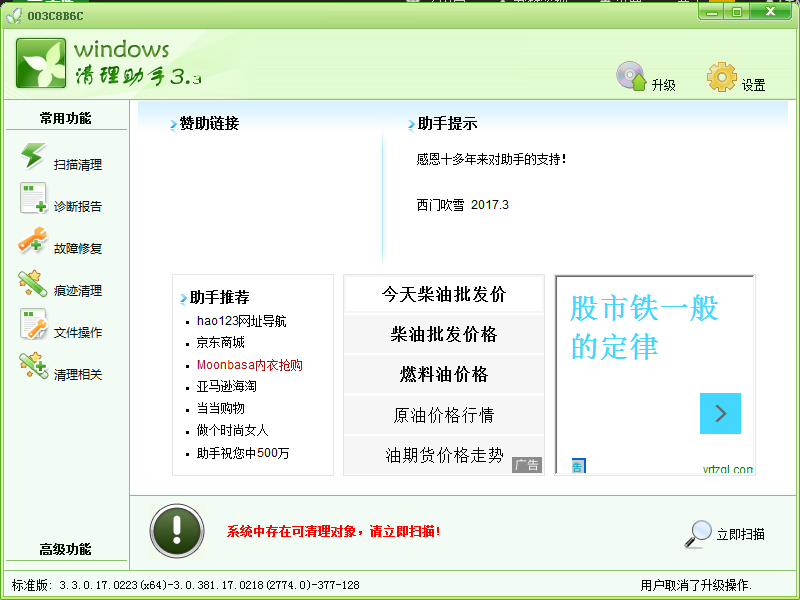800x600 pixels.
Task: Click the magnifier icon next to 立即扫描
Action: pos(697,530)
